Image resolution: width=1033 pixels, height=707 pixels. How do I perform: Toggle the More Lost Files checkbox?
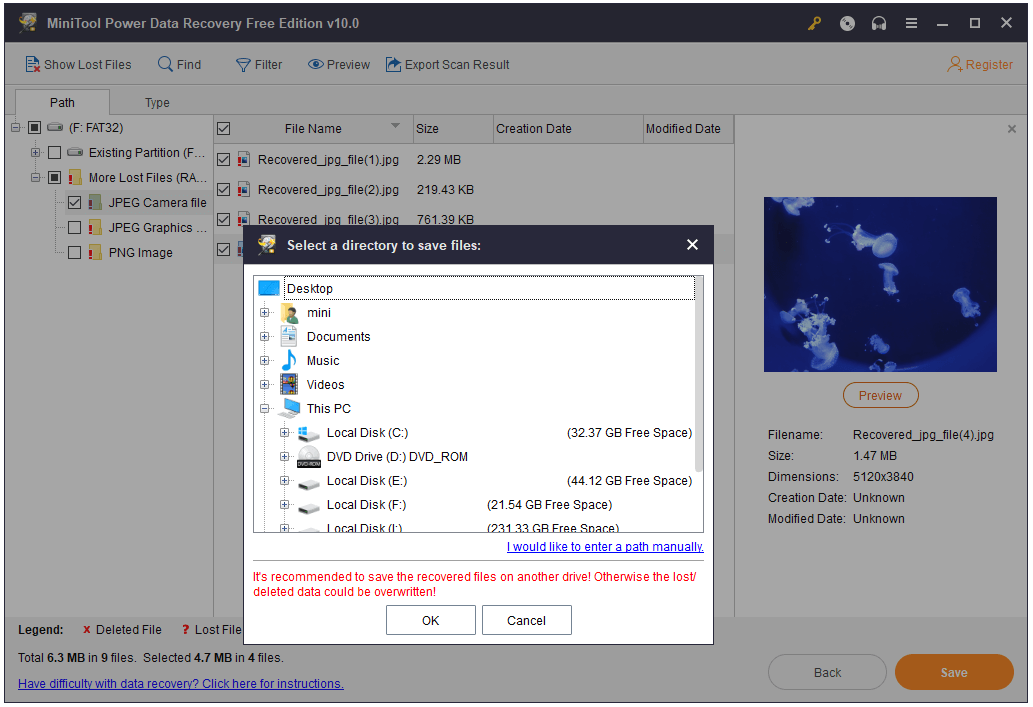coord(55,178)
